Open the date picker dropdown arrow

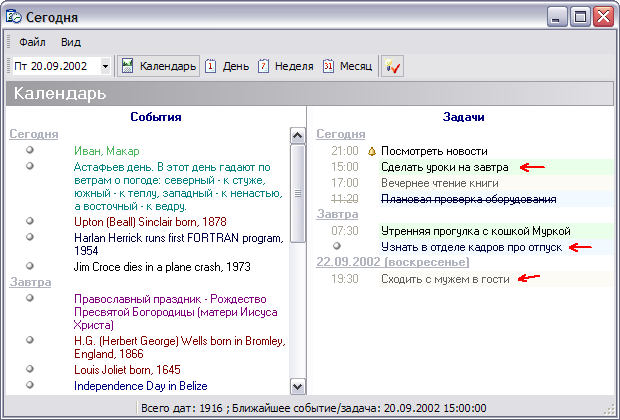(105, 66)
